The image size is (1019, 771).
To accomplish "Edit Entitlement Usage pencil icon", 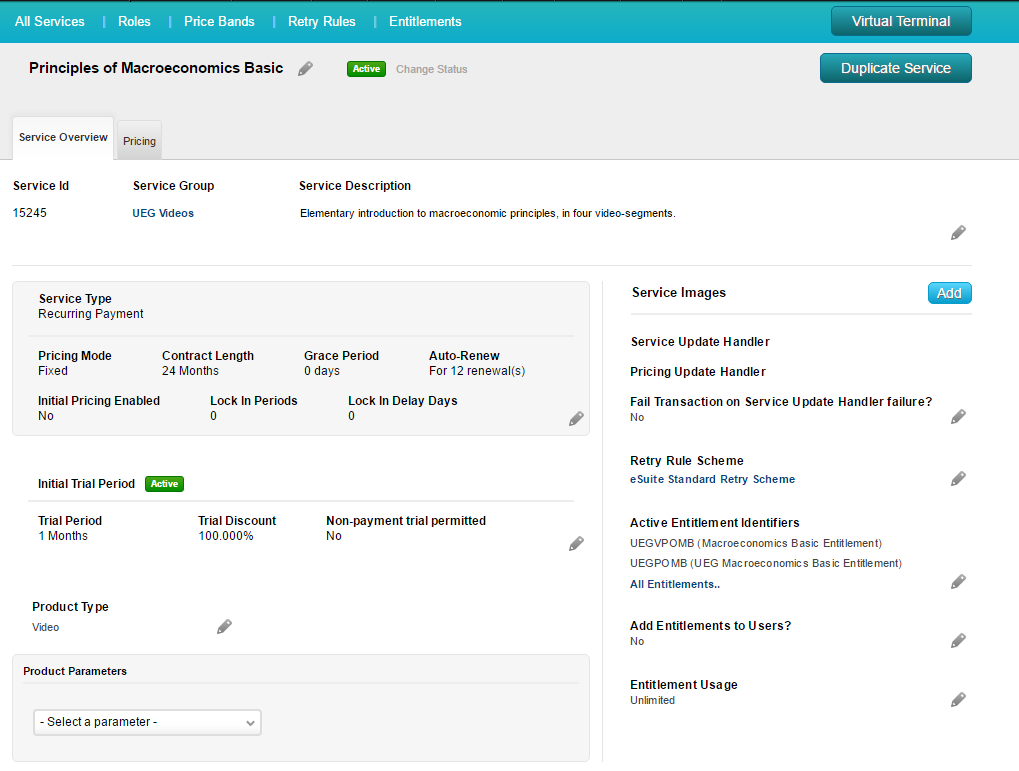I will (x=958, y=700).
